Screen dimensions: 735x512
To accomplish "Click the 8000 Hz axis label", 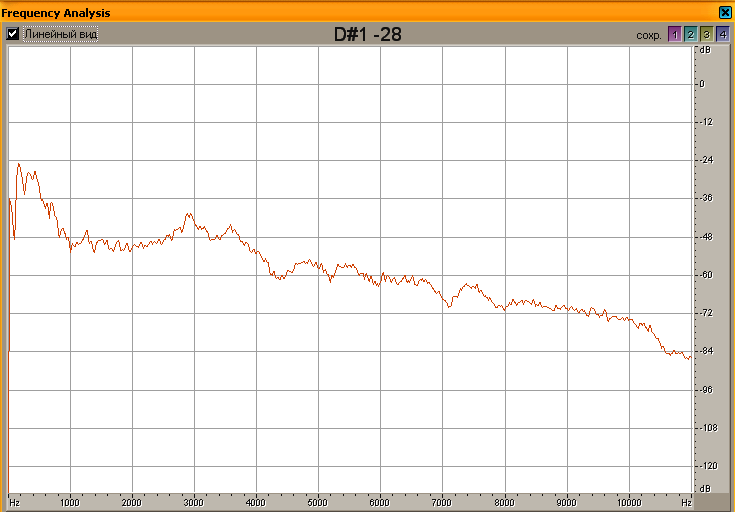I will pos(504,503).
